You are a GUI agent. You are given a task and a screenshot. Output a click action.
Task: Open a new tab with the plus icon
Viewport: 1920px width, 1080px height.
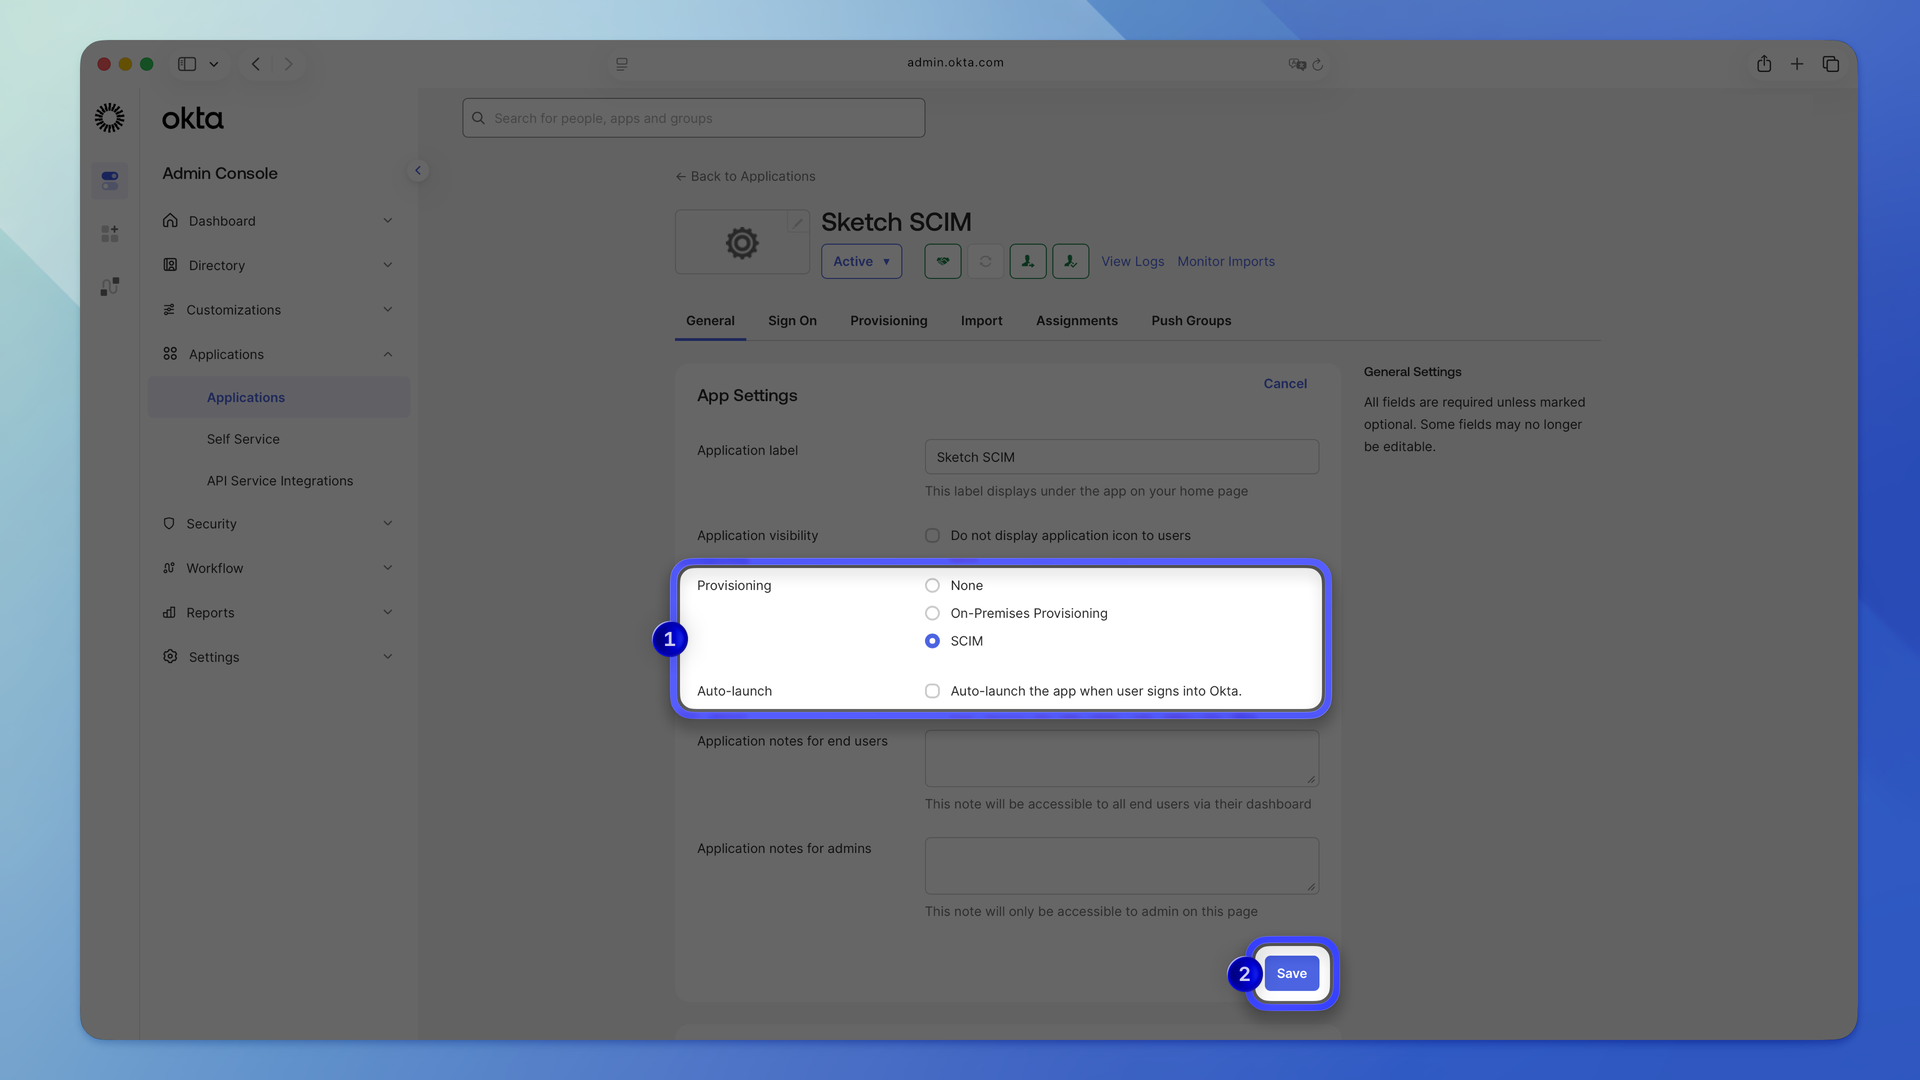coord(1797,64)
